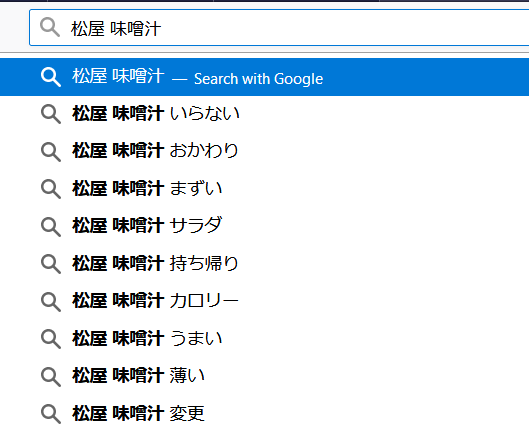This screenshot has width=529, height=436.
Task: Pick the suggestion '松屋 味噌汁 まずい'
Action: tap(264, 189)
